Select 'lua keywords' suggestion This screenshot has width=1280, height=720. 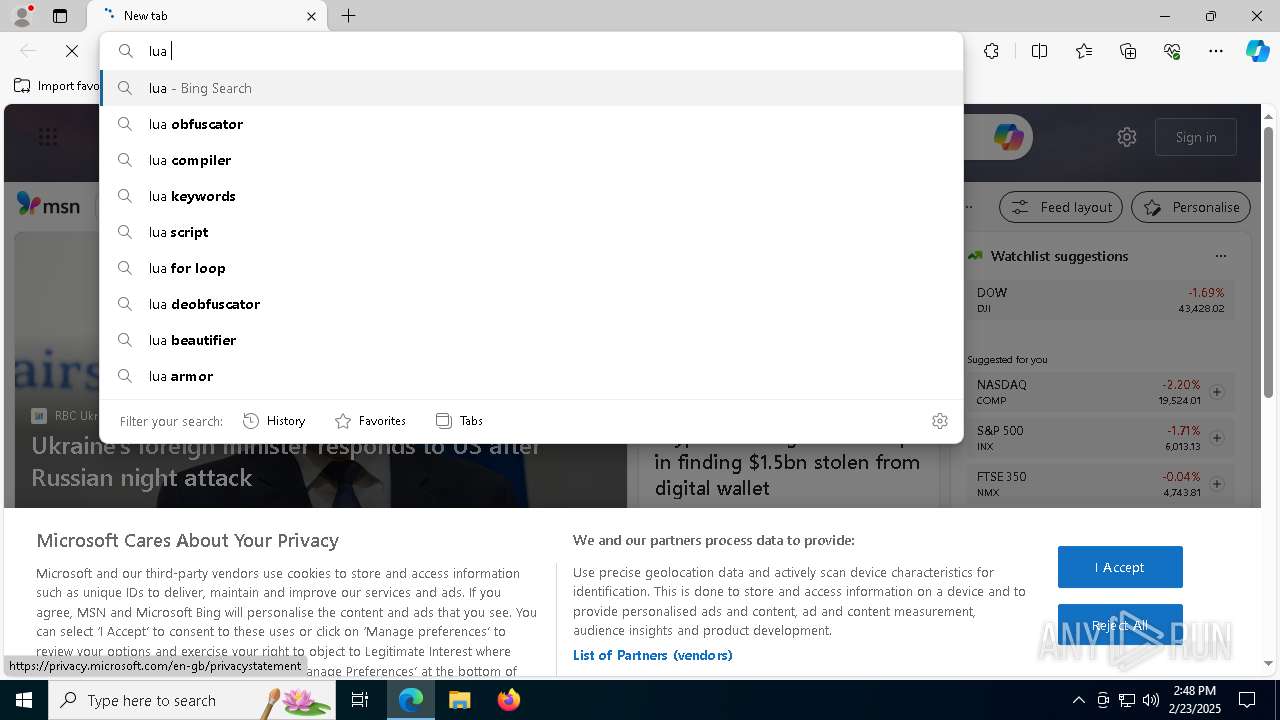[x=531, y=196]
